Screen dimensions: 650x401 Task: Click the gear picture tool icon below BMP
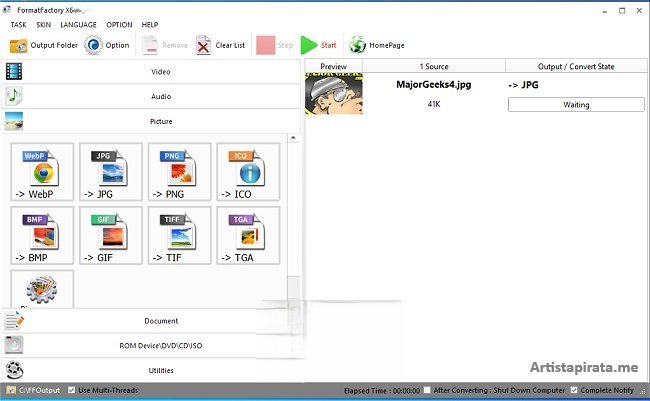coord(42,289)
